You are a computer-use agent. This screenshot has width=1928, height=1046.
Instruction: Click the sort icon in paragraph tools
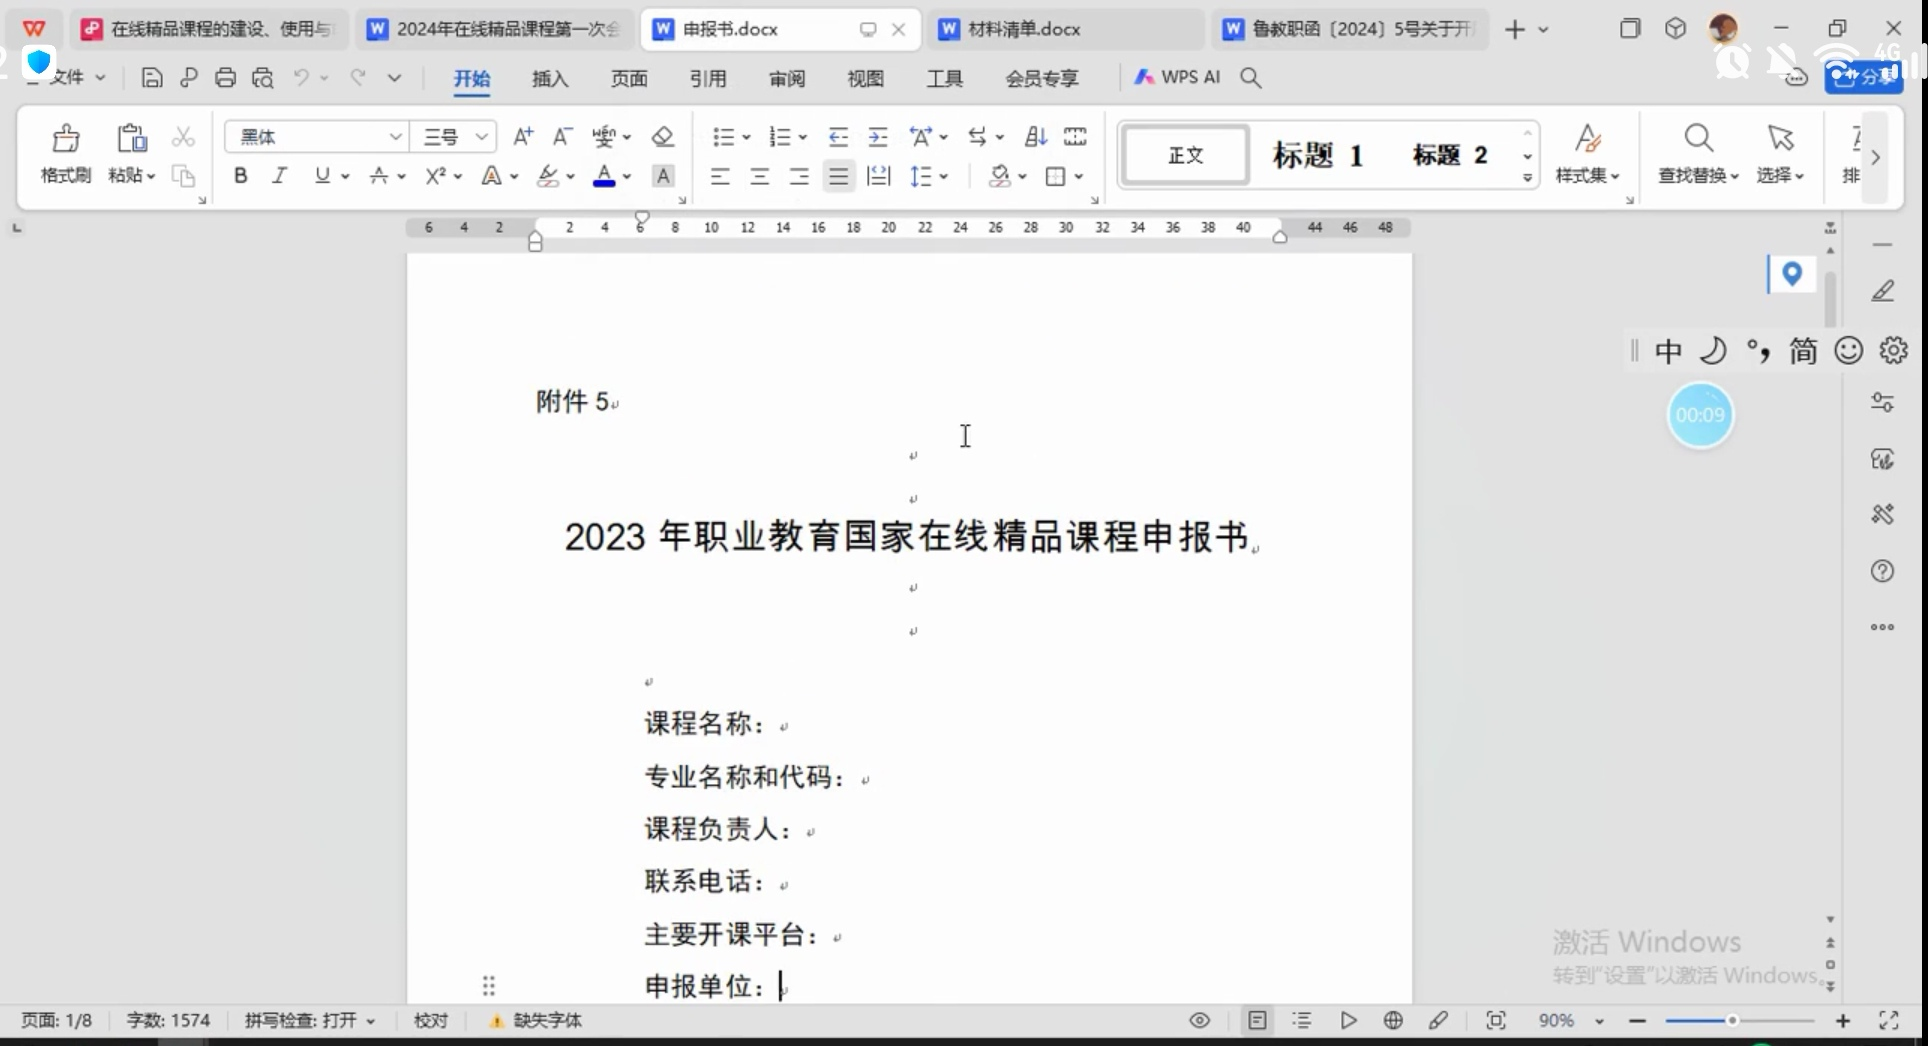[1036, 137]
